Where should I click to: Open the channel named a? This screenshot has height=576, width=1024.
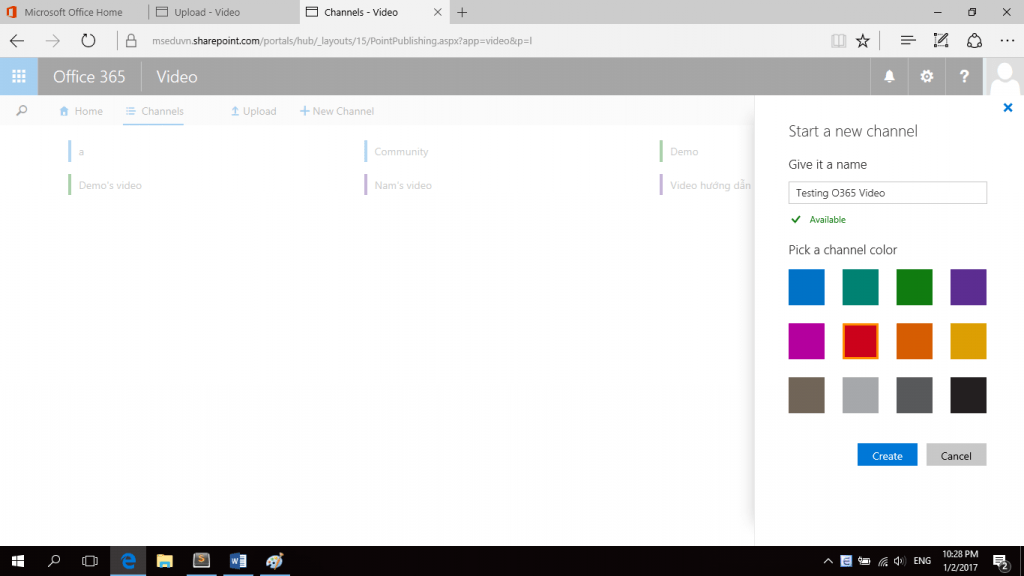[81, 152]
